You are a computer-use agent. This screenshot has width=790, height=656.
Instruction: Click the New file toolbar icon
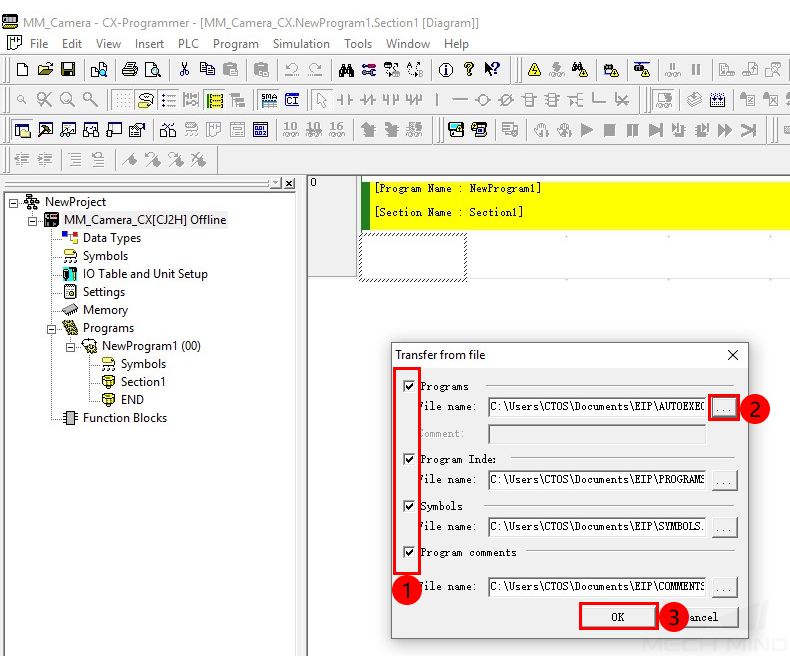coord(22,70)
